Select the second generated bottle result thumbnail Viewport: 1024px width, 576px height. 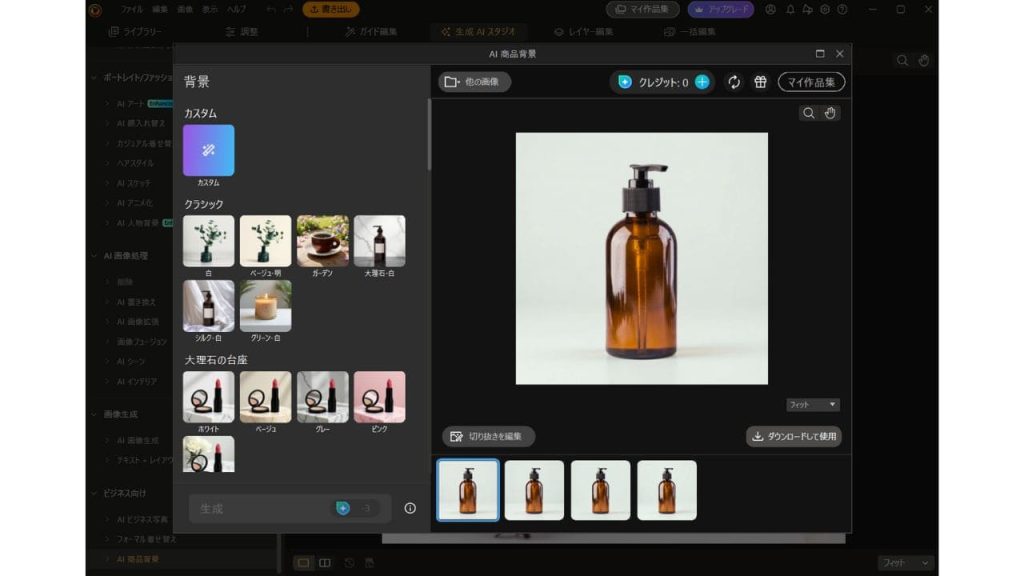point(534,490)
